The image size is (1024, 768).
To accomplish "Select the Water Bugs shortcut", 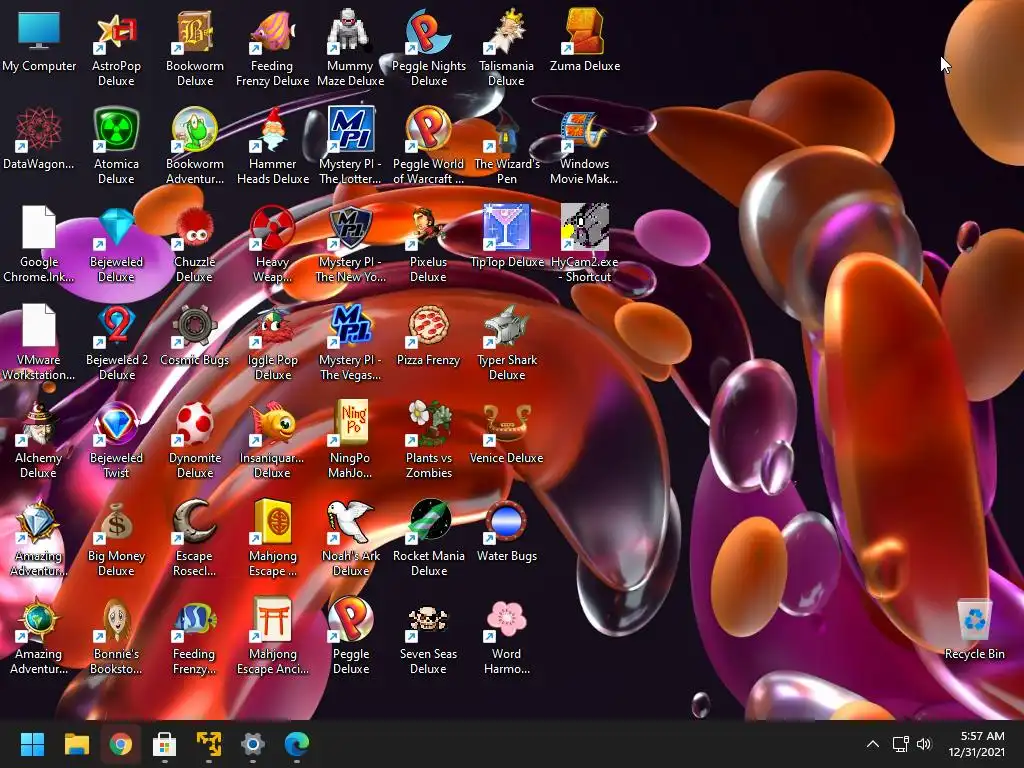I will (506, 521).
